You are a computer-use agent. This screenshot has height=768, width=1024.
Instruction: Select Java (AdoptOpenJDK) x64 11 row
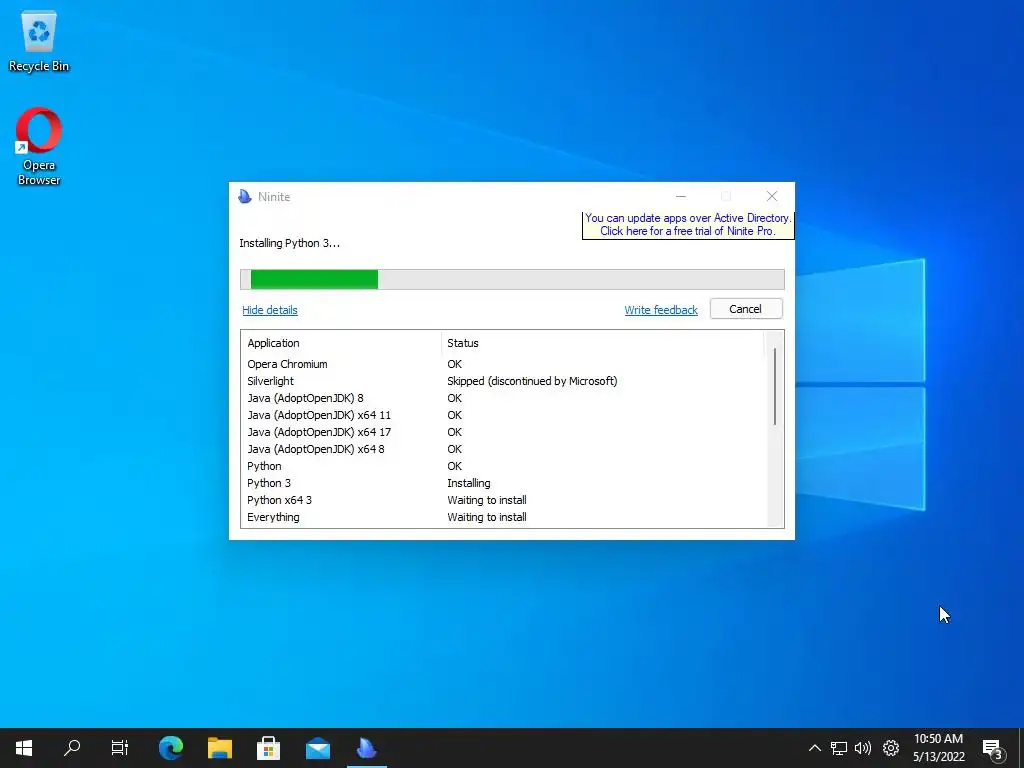click(503, 415)
